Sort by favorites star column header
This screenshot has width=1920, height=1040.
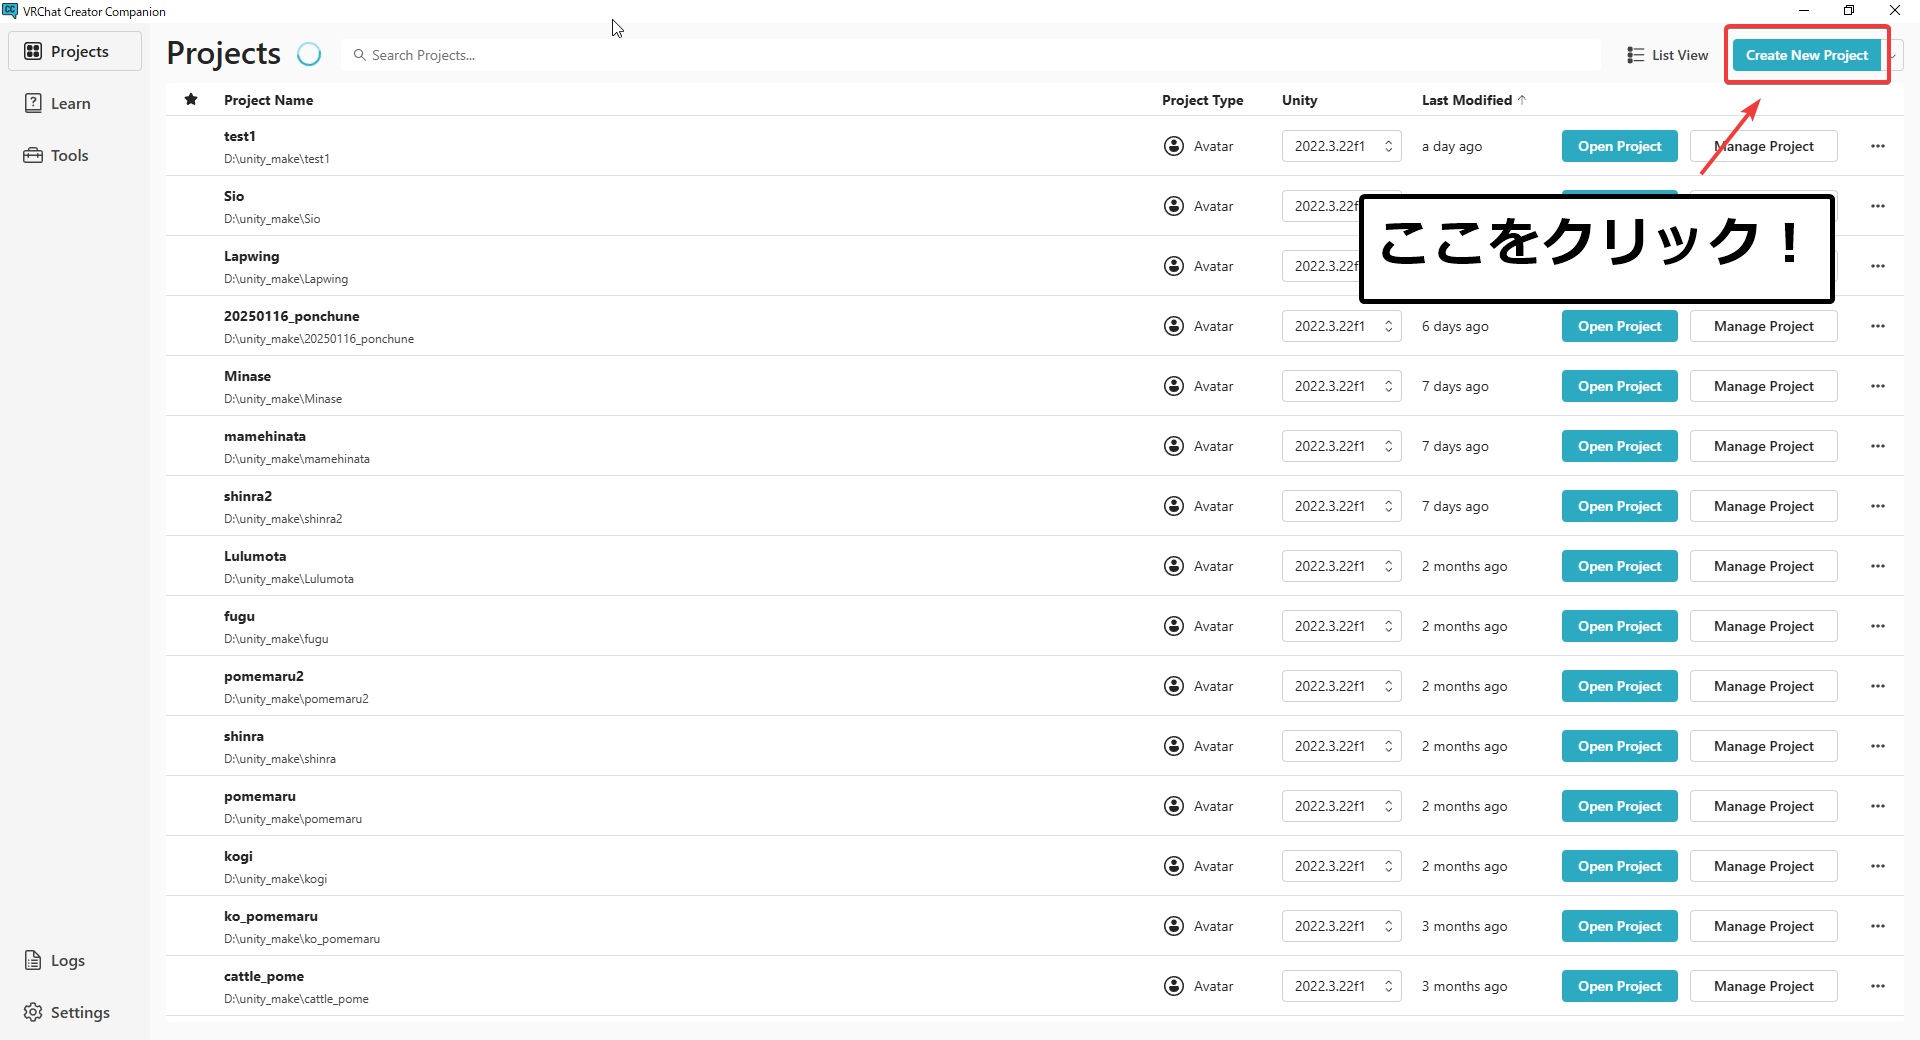(191, 99)
